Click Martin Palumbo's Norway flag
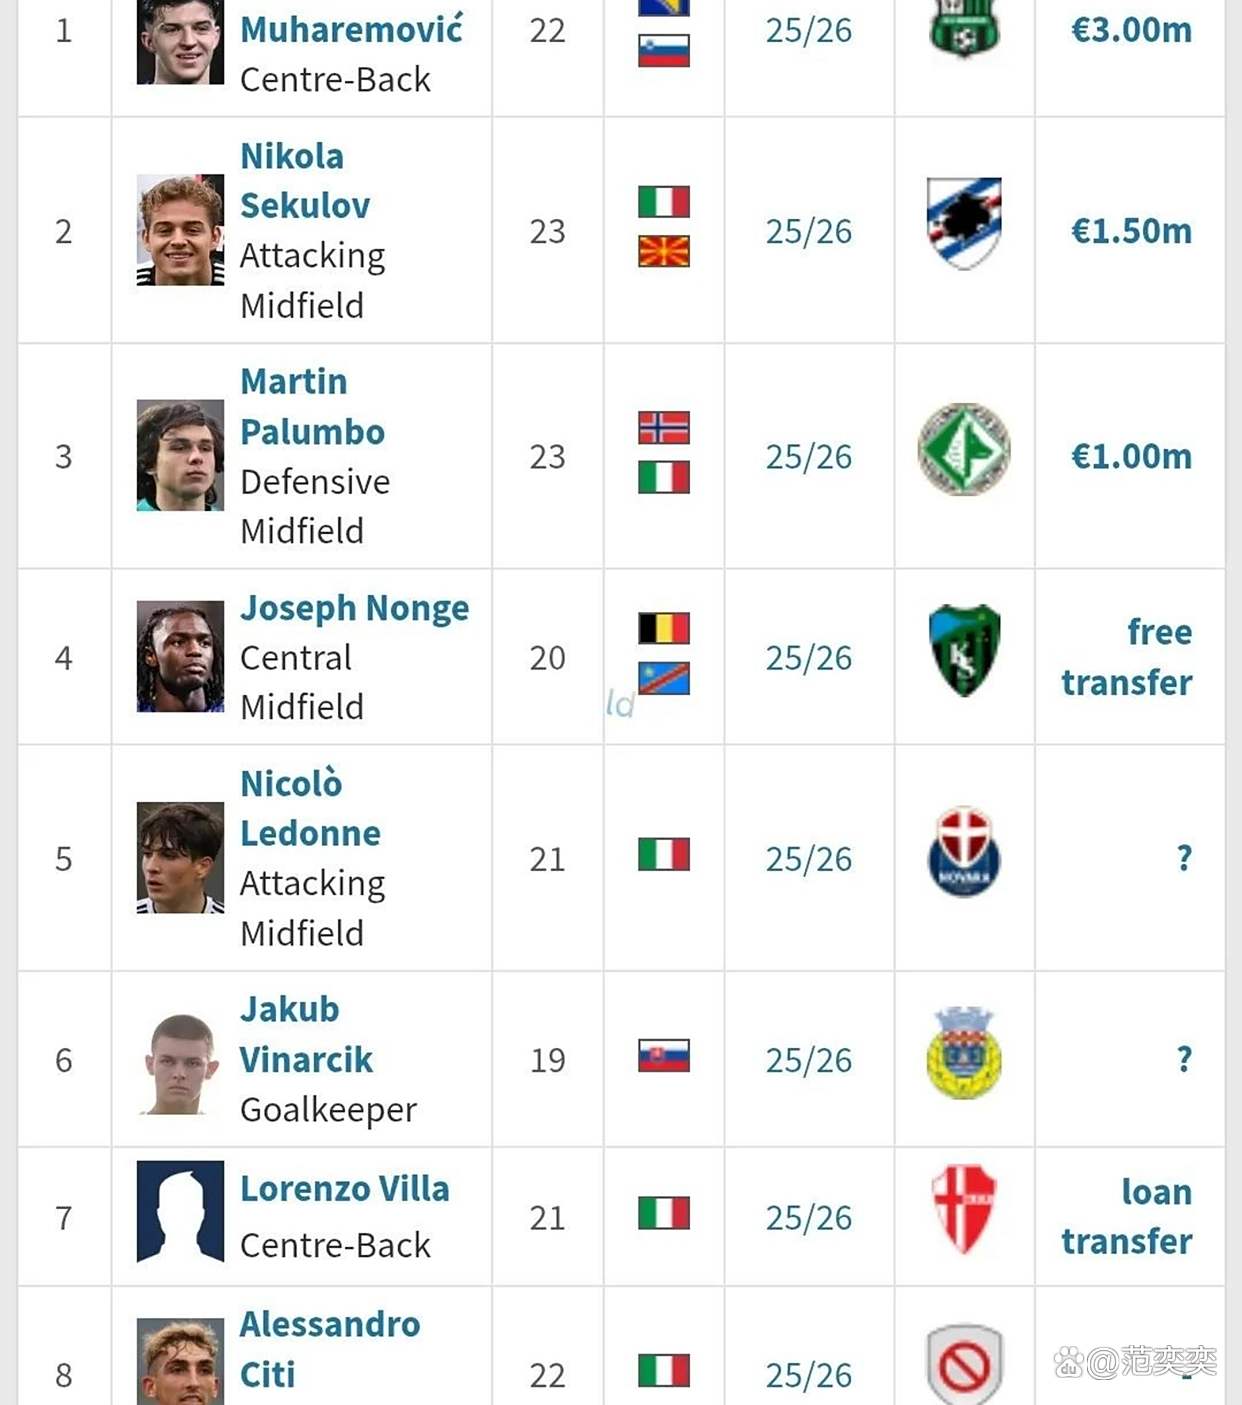Screen dimensions: 1242x1405 point(664,427)
